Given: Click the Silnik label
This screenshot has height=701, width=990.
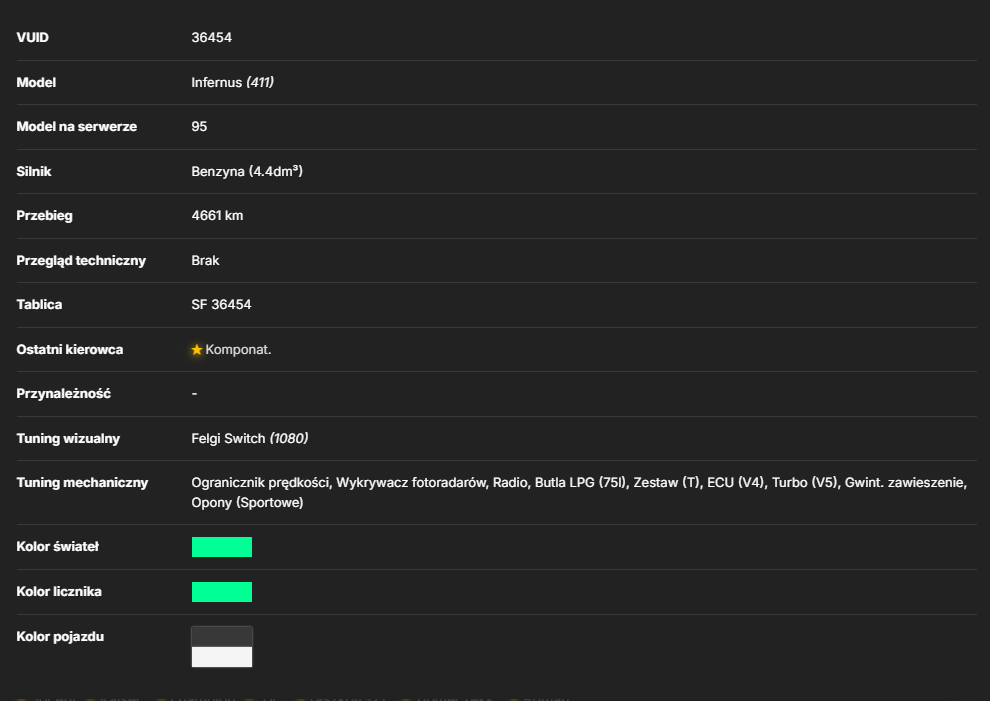Looking at the screenshot, I should 33,171.
